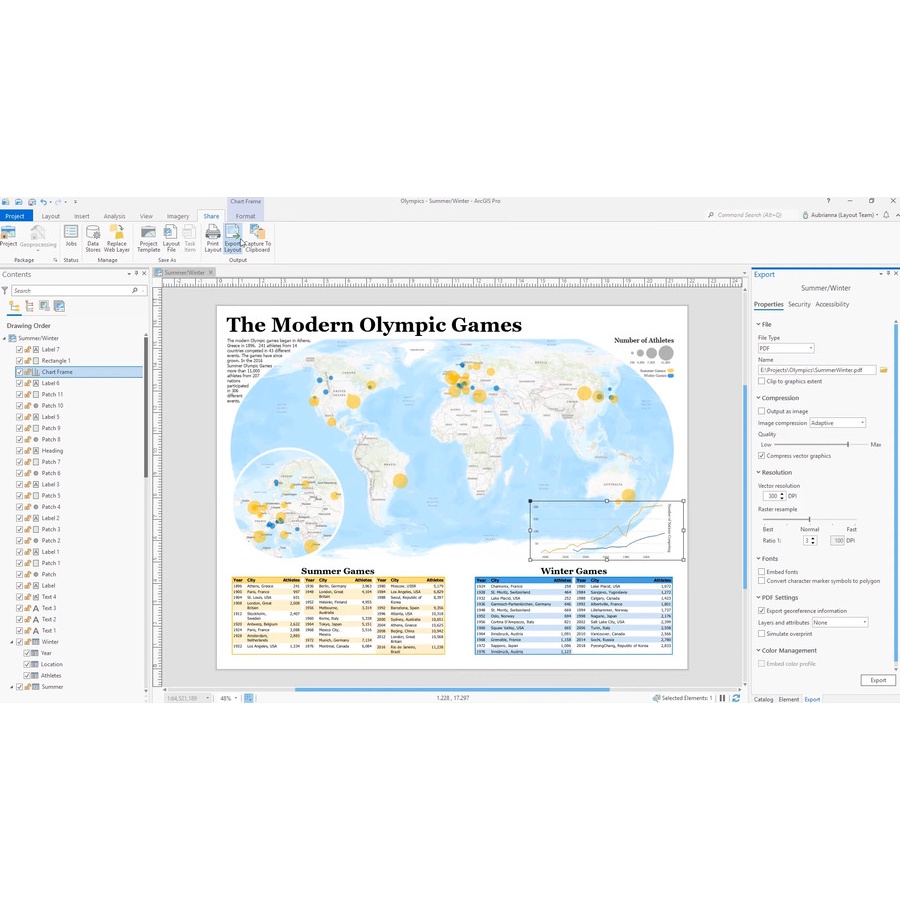Viewport: 900px width, 900px height.
Task: Collapse the Resolution section
Action: click(758, 472)
